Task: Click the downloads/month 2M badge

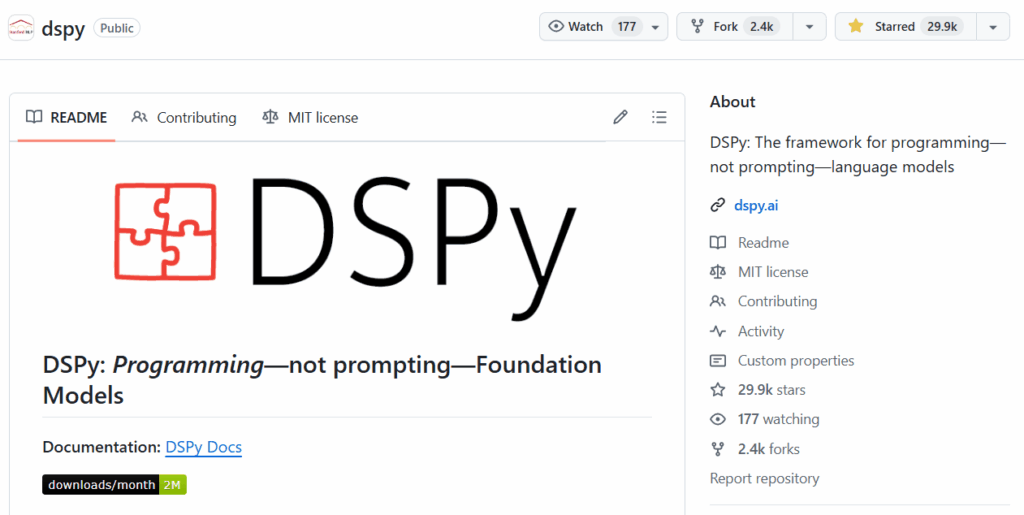Action: click(x=114, y=485)
